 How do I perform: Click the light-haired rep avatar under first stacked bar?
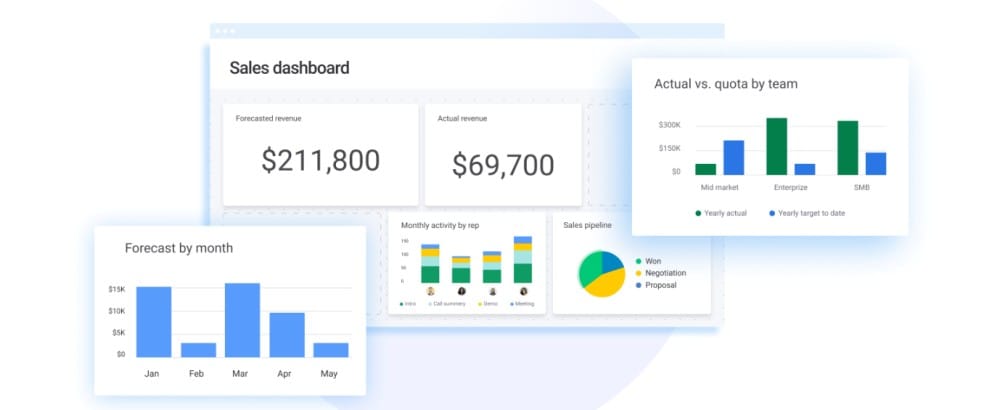(430, 291)
